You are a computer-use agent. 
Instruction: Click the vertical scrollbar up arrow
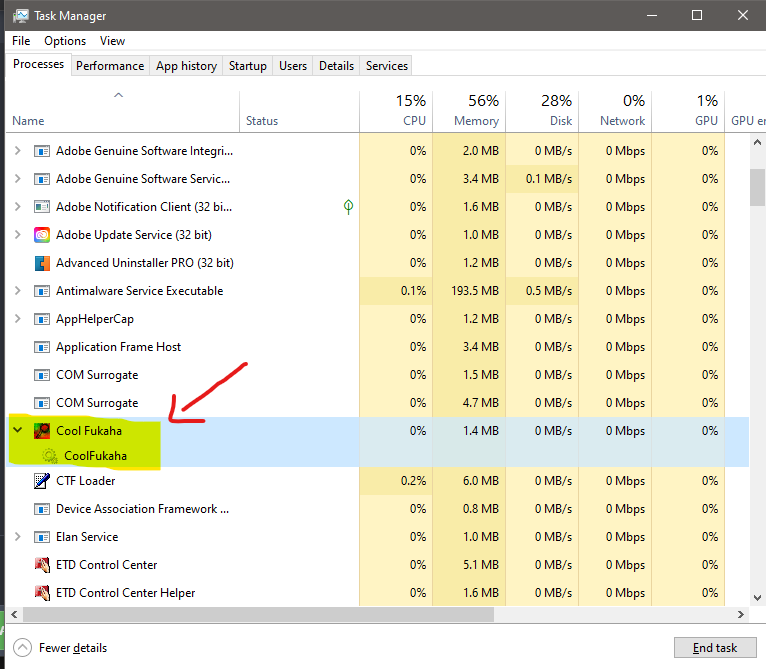757,143
